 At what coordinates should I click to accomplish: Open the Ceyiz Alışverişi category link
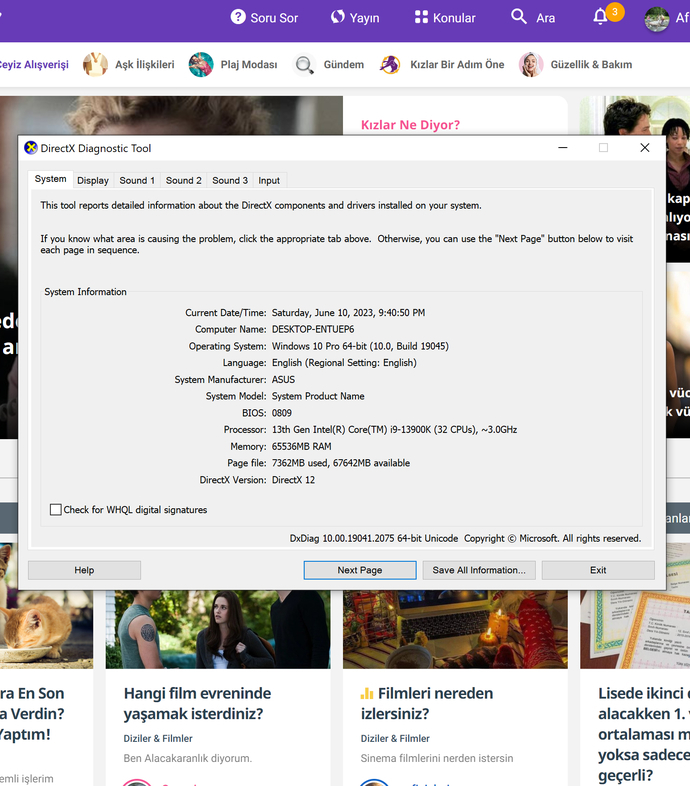click(x=34, y=65)
